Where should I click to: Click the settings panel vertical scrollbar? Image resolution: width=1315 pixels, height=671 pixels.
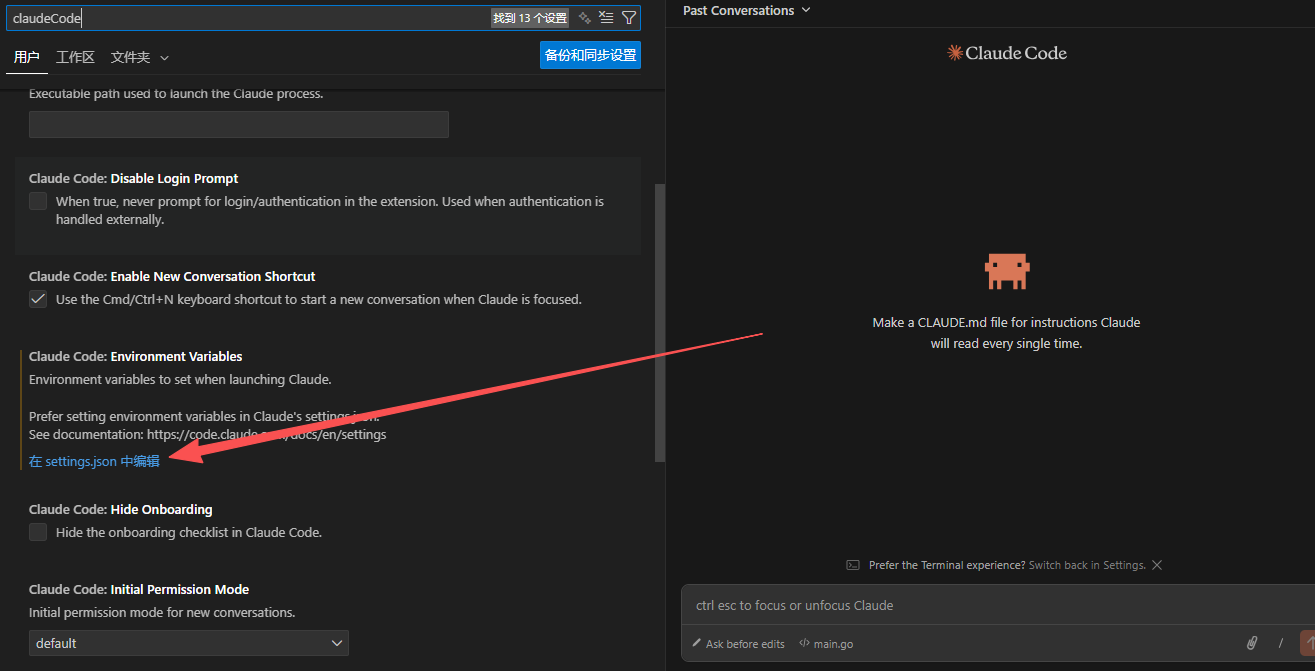[x=659, y=322]
